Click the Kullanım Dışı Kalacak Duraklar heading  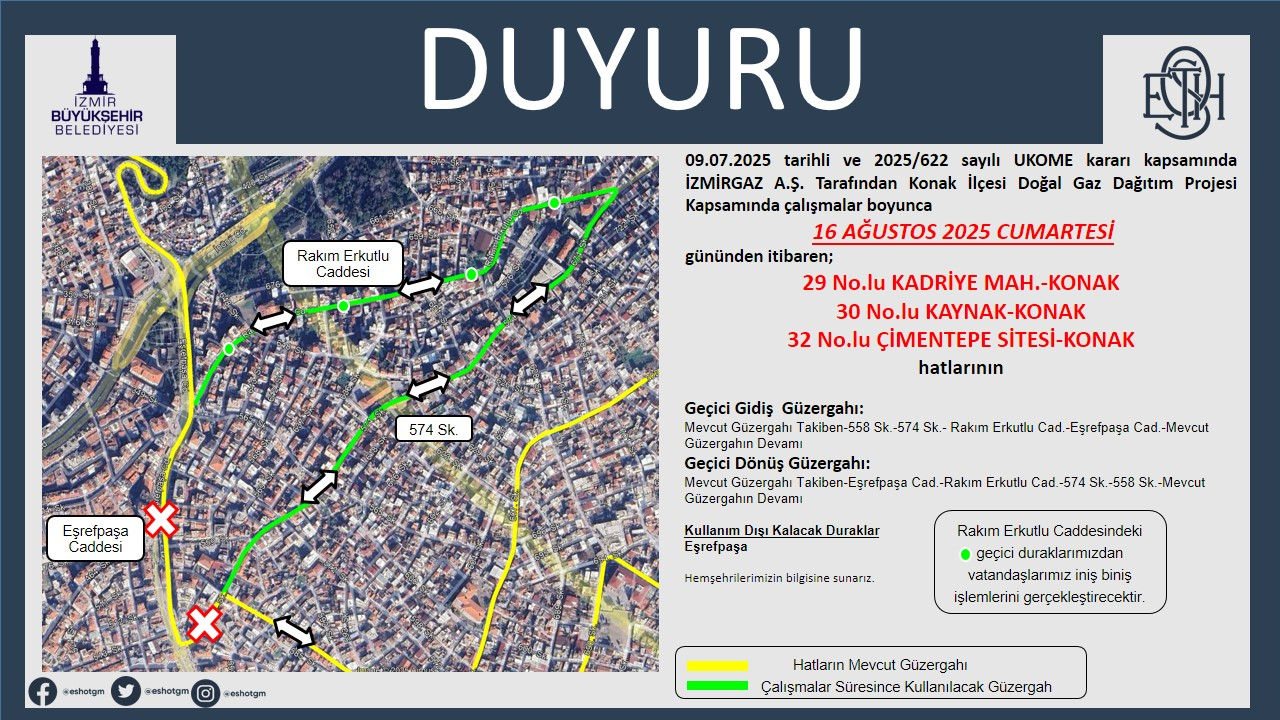coord(781,531)
